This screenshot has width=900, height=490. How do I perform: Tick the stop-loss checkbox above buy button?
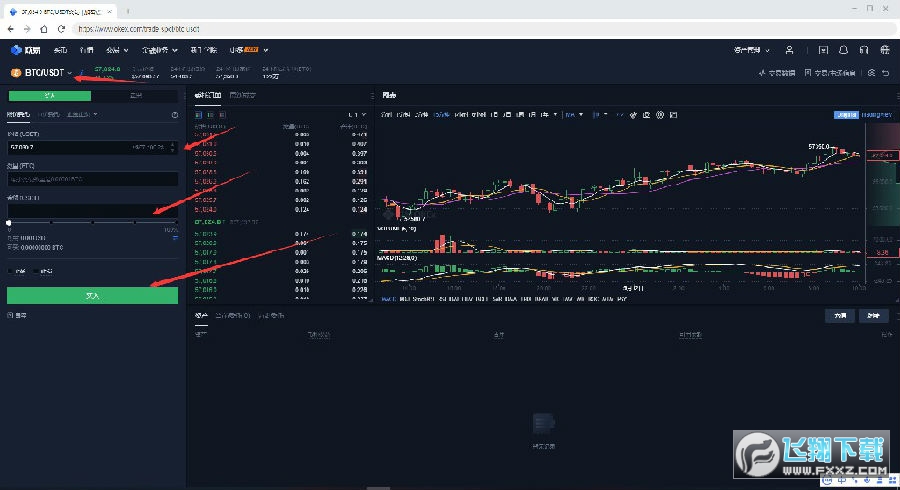tap(37, 271)
